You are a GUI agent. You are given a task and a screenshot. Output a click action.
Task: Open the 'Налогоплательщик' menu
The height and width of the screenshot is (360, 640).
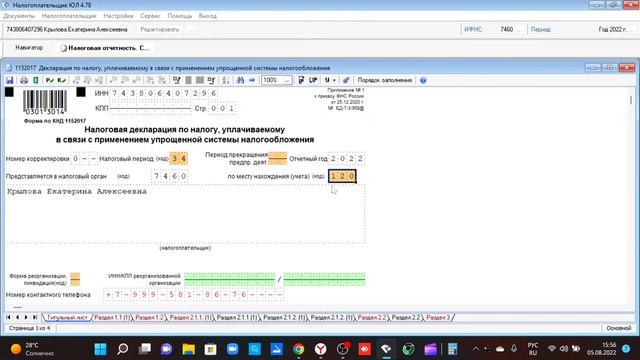(69, 16)
